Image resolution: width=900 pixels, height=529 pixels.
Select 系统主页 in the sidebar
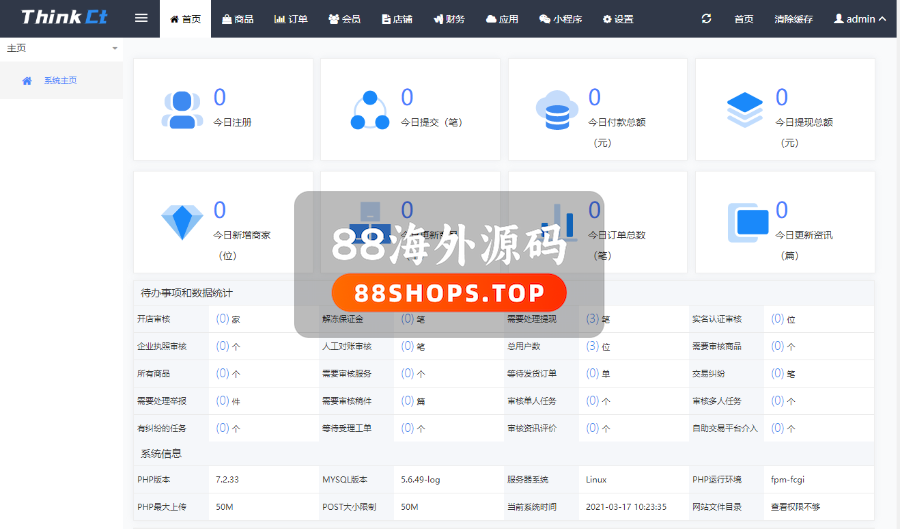(x=60, y=81)
